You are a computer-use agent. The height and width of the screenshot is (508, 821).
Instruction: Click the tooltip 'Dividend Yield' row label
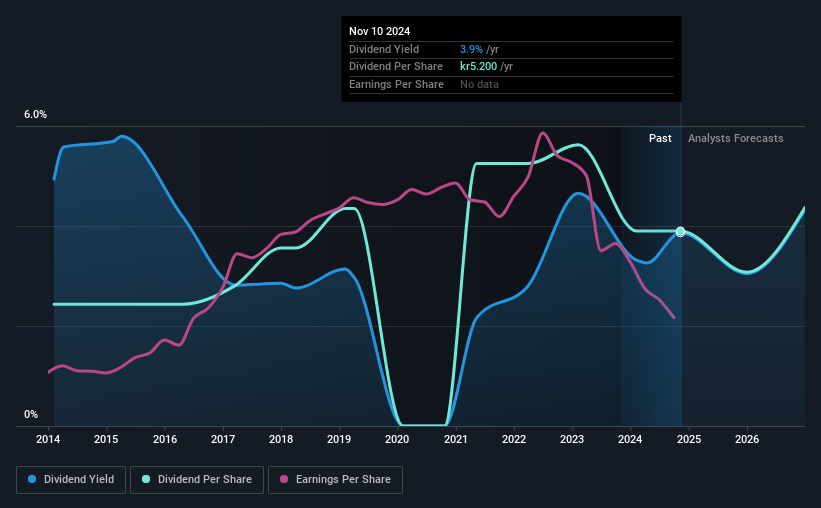(384, 49)
